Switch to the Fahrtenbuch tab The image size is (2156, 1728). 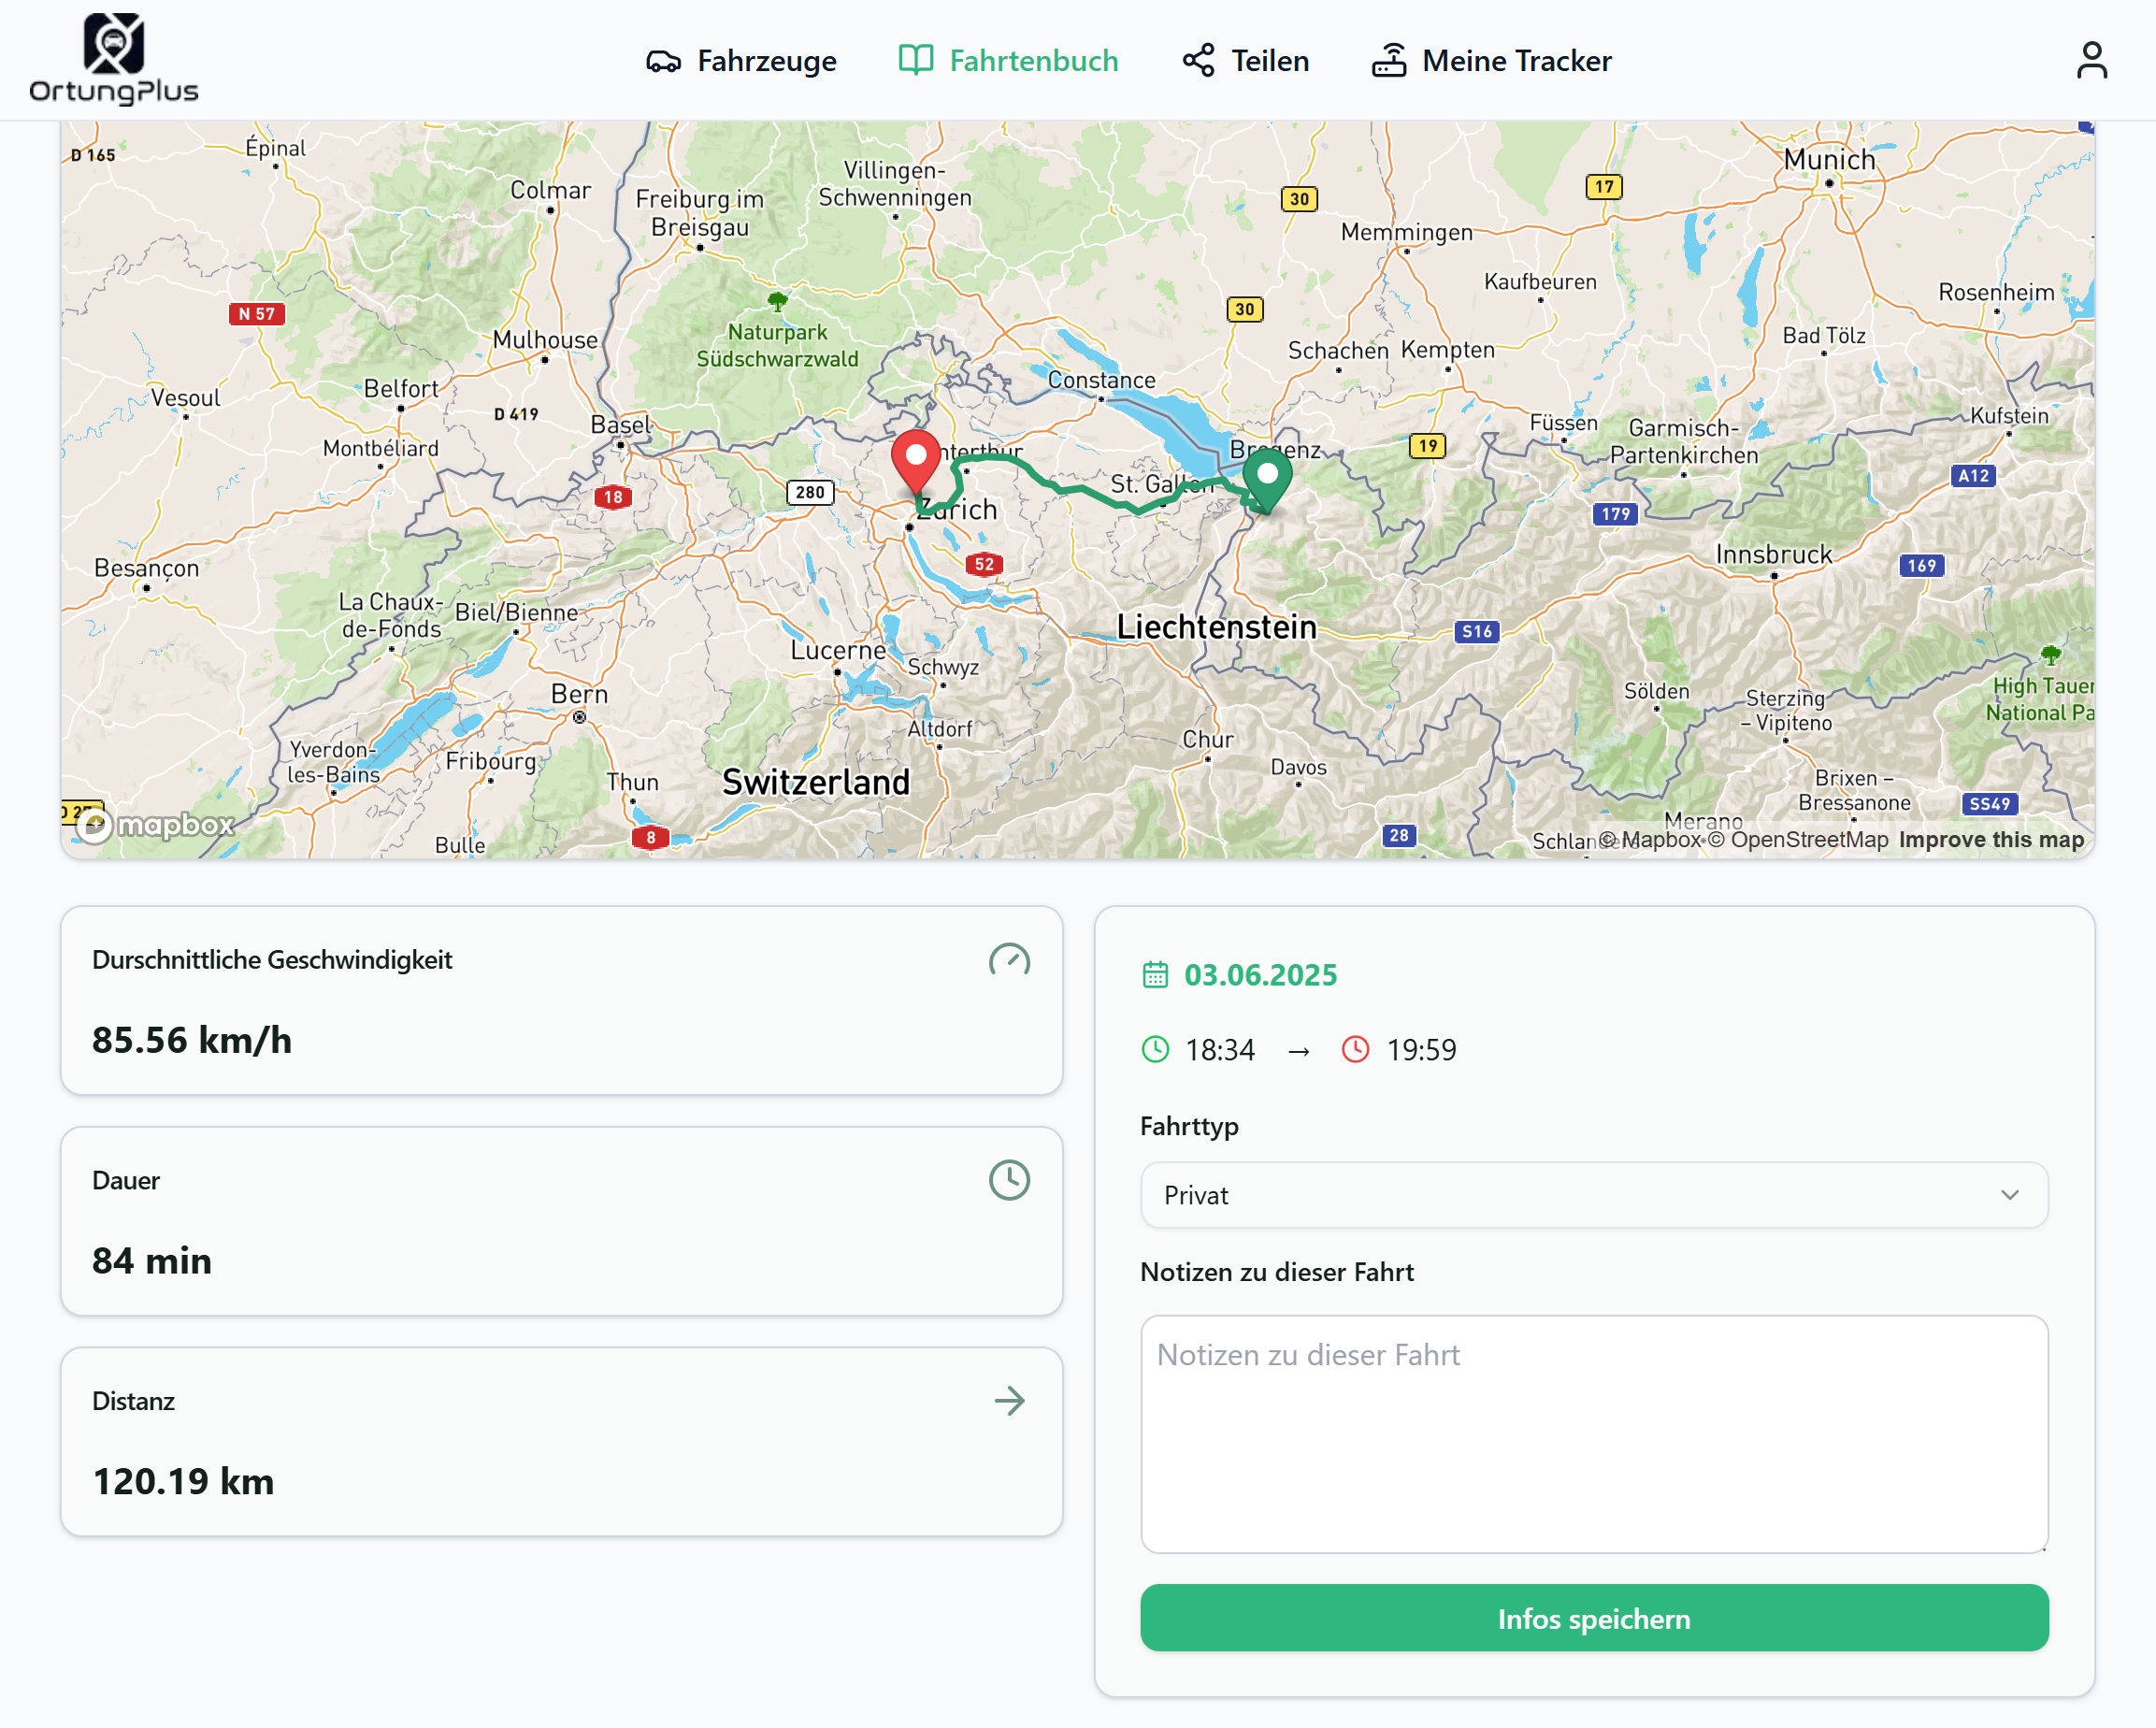coord(1008,61)
